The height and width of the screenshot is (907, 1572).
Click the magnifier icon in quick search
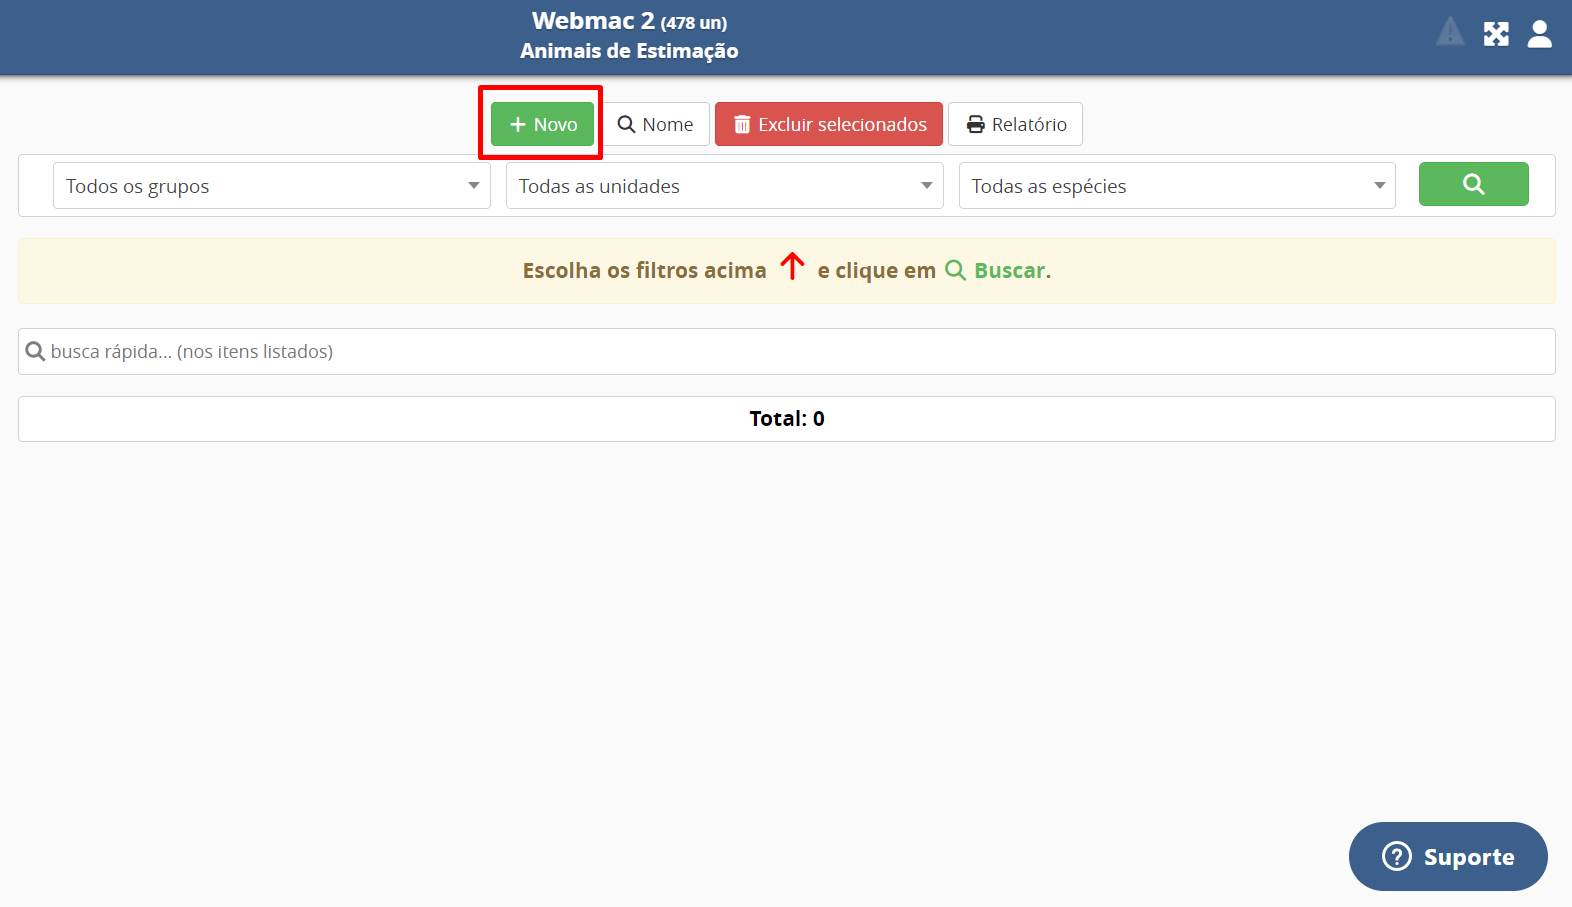tap(35, 351)
